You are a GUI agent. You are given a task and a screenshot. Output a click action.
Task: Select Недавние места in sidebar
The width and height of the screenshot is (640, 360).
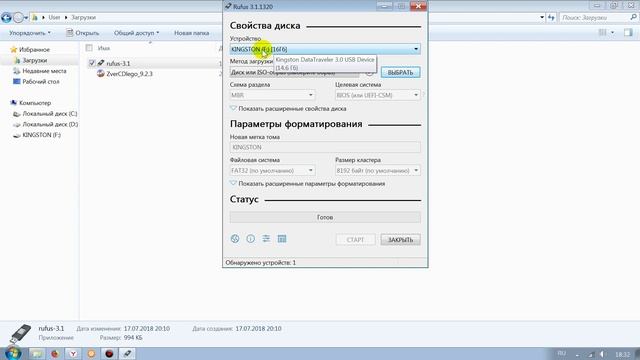click(44, 71)
